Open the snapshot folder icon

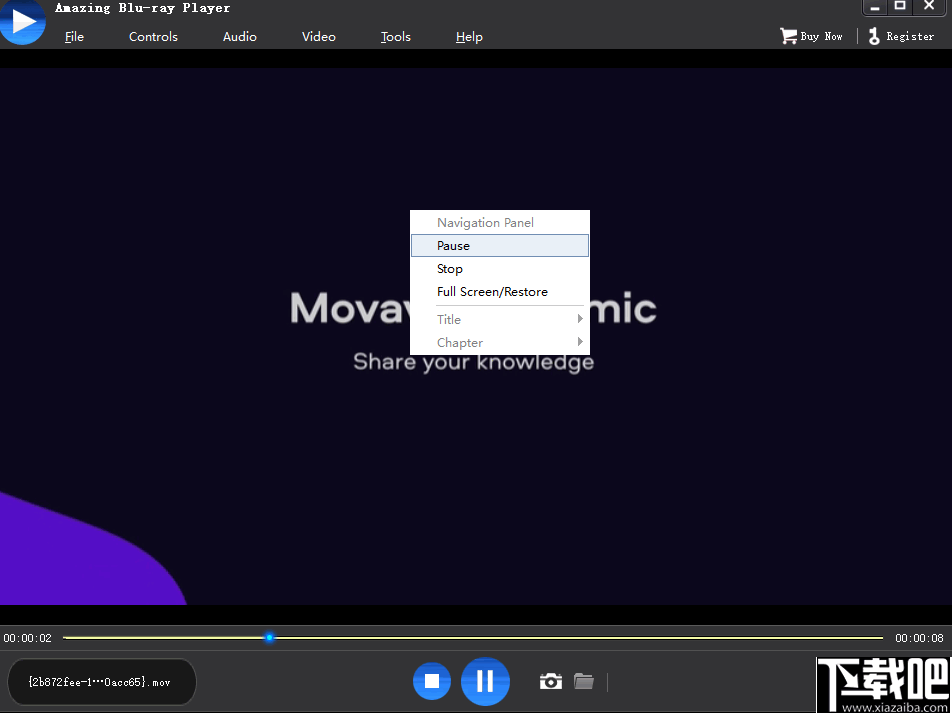[584, 681]
